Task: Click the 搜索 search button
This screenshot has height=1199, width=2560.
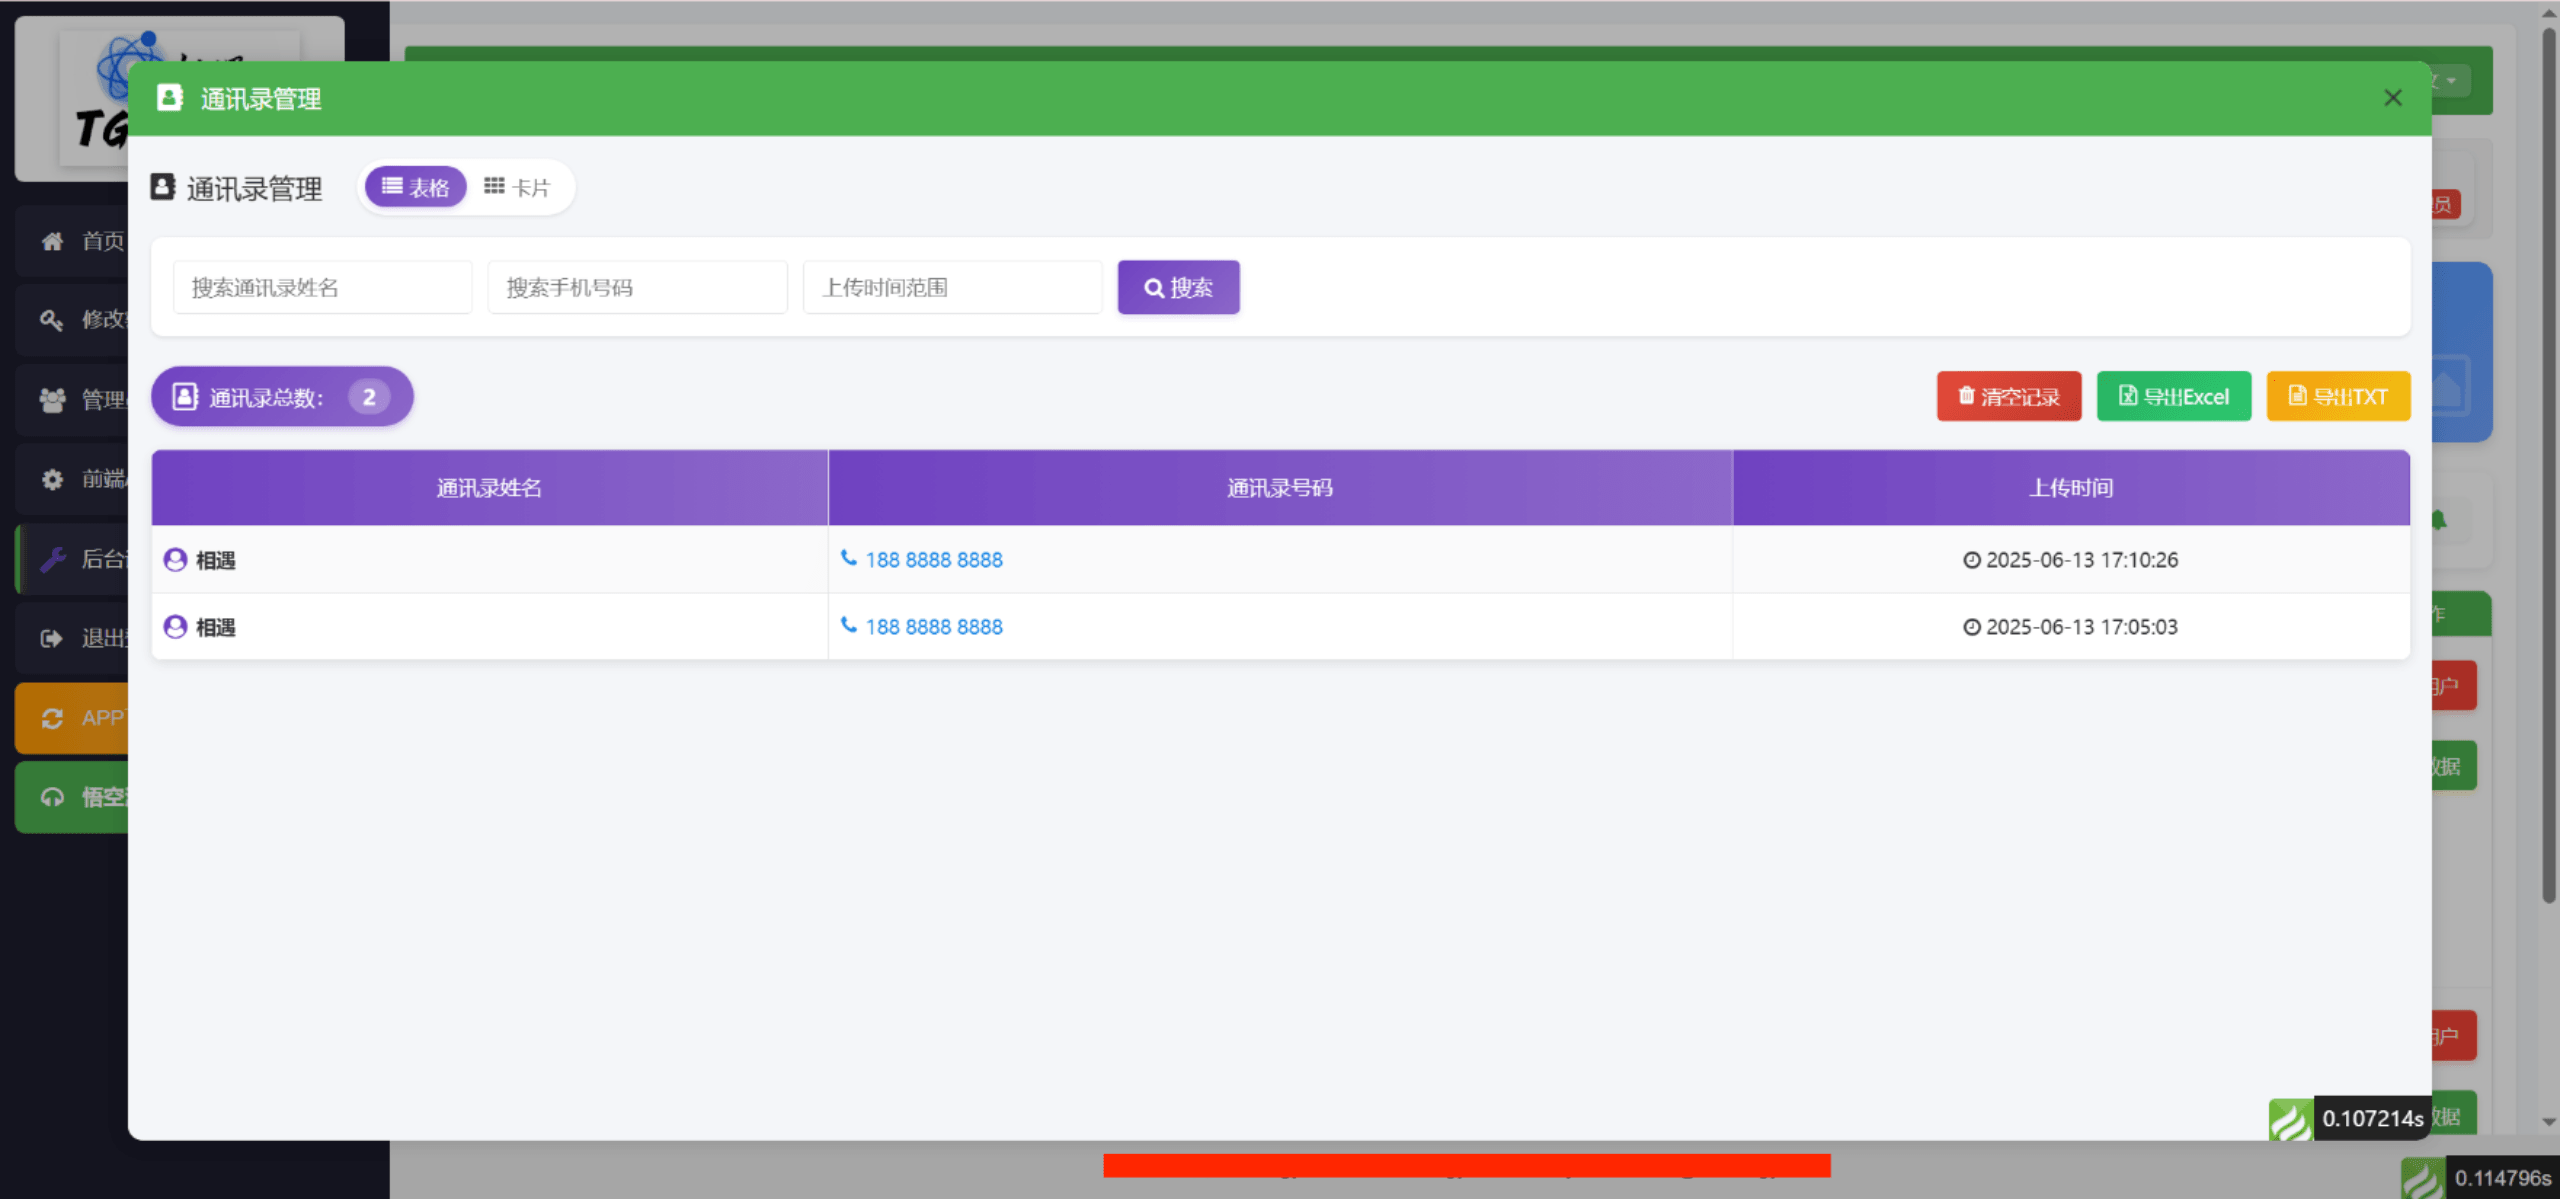Action: pyautogui.click(x=1178, y=288)
